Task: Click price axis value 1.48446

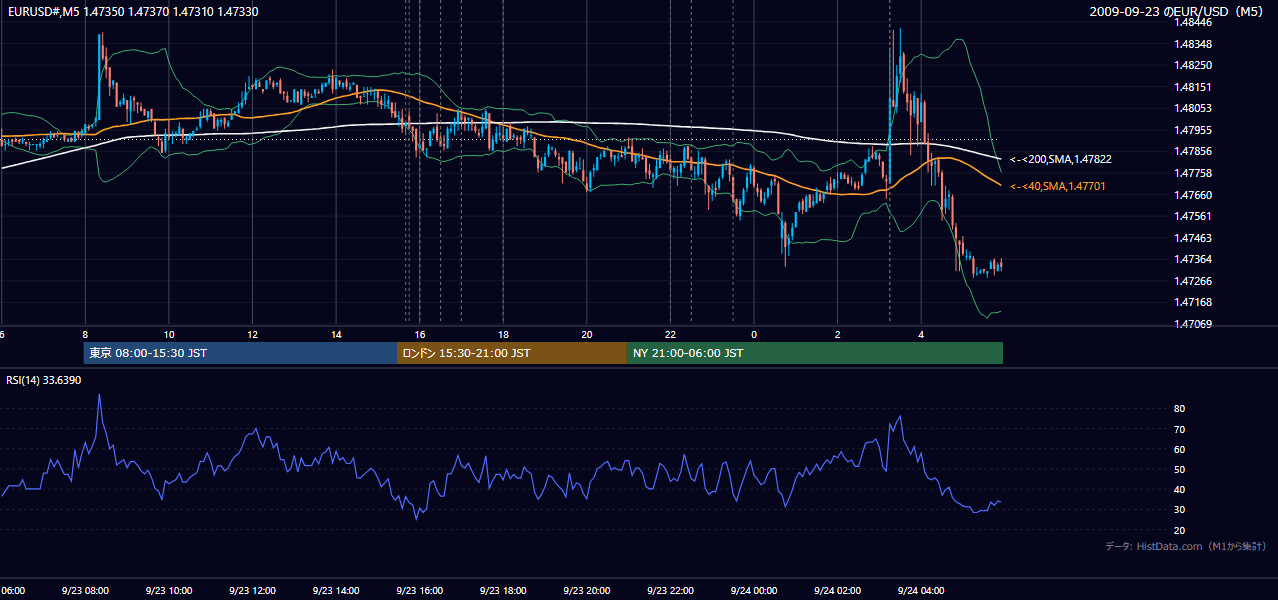Action: [1193, 22]
